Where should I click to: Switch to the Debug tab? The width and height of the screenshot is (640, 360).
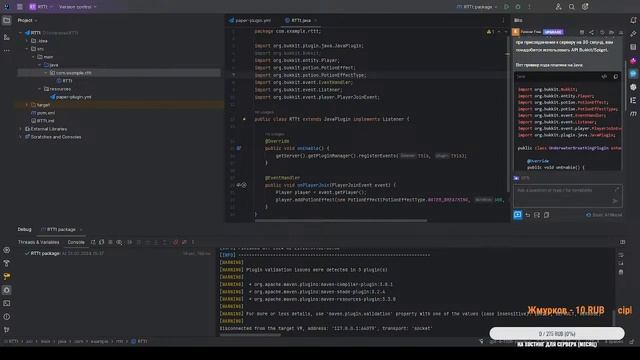pos(24,229)
